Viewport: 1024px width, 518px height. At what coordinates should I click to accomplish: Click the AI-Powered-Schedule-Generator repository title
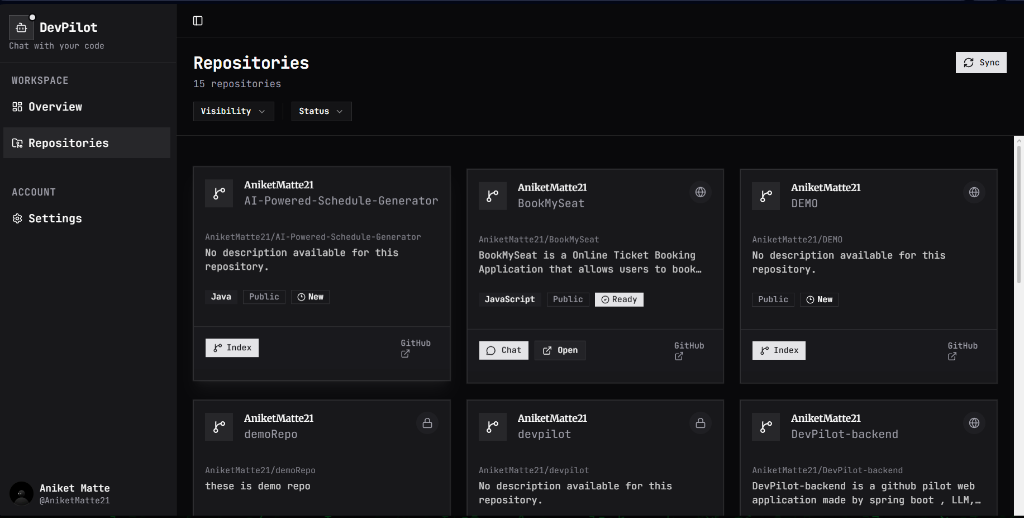[x=341, y=201]
